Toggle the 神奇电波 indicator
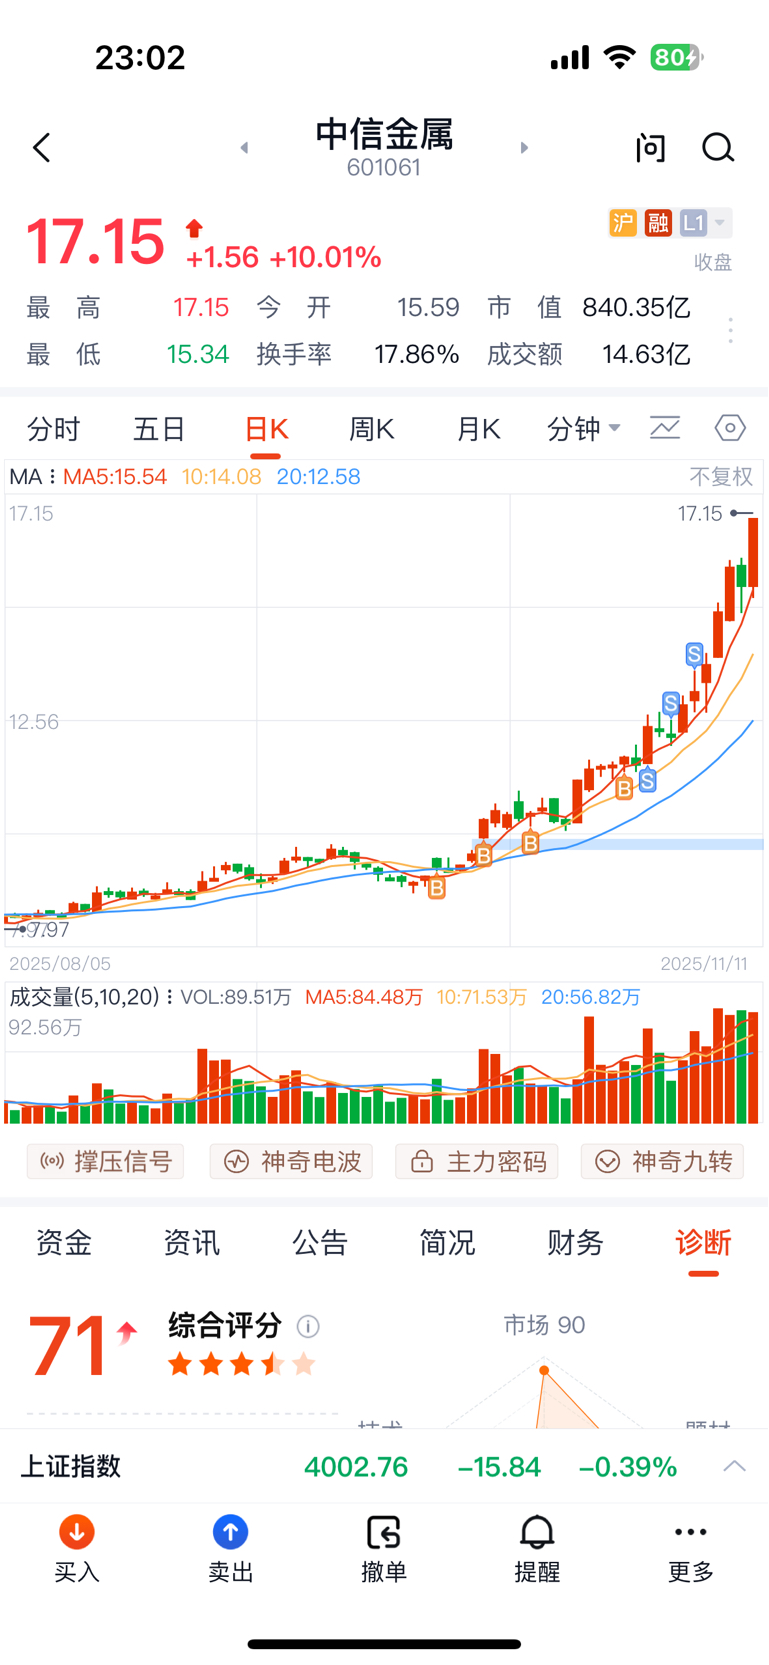 291,1161
